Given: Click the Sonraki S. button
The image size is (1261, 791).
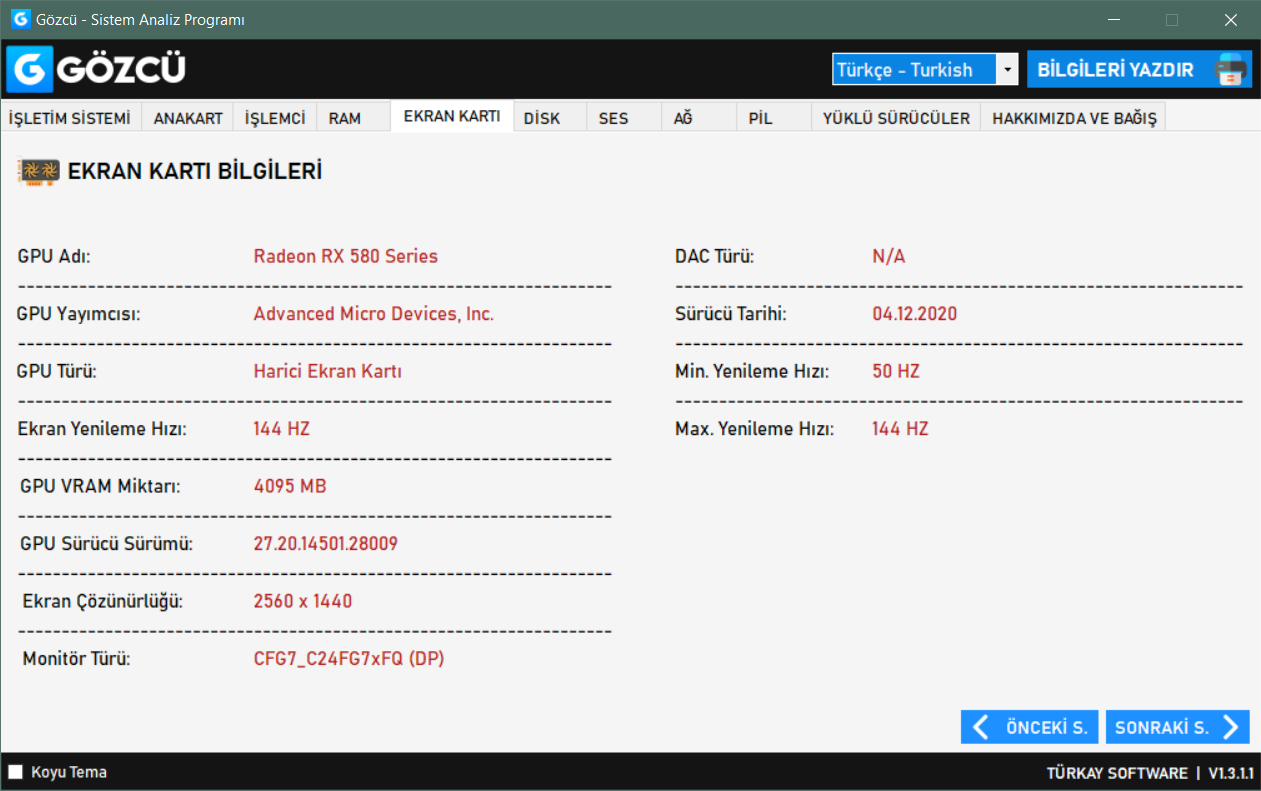Looking at the screenshot, I should [x=1178, y=727].
